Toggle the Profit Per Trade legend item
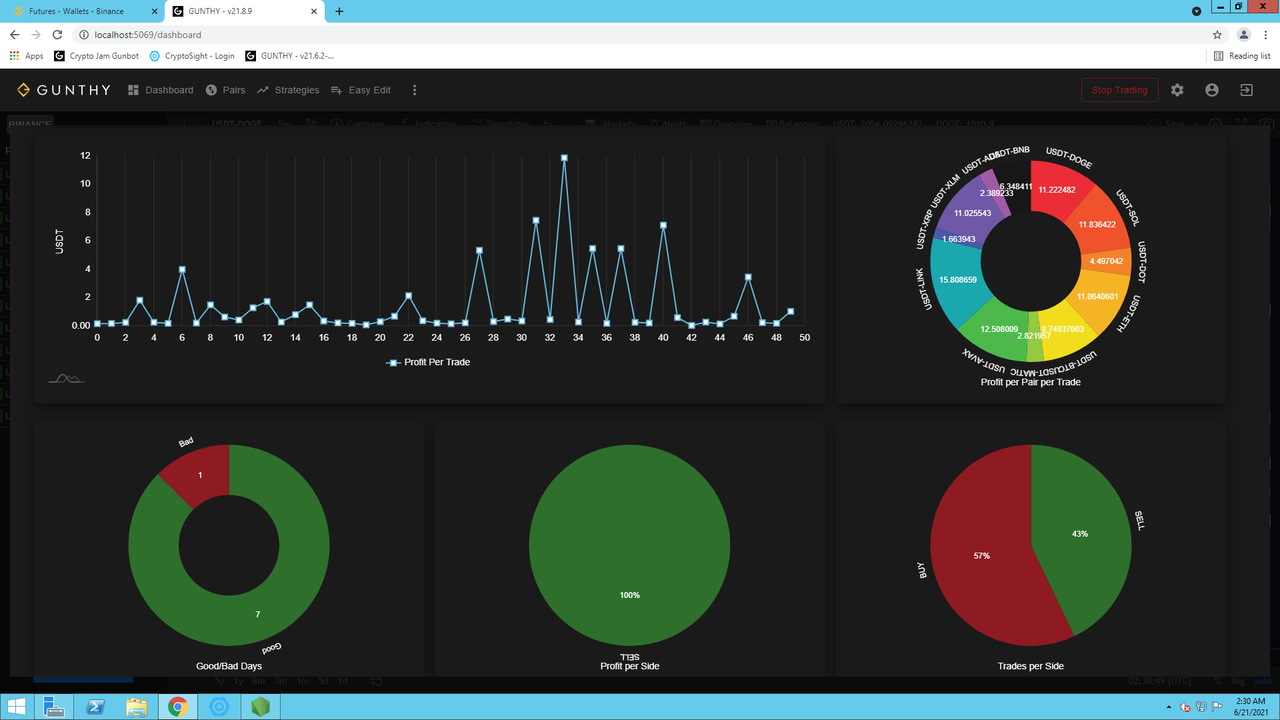The image size is (1280, 720). click(x=428, y=362)
